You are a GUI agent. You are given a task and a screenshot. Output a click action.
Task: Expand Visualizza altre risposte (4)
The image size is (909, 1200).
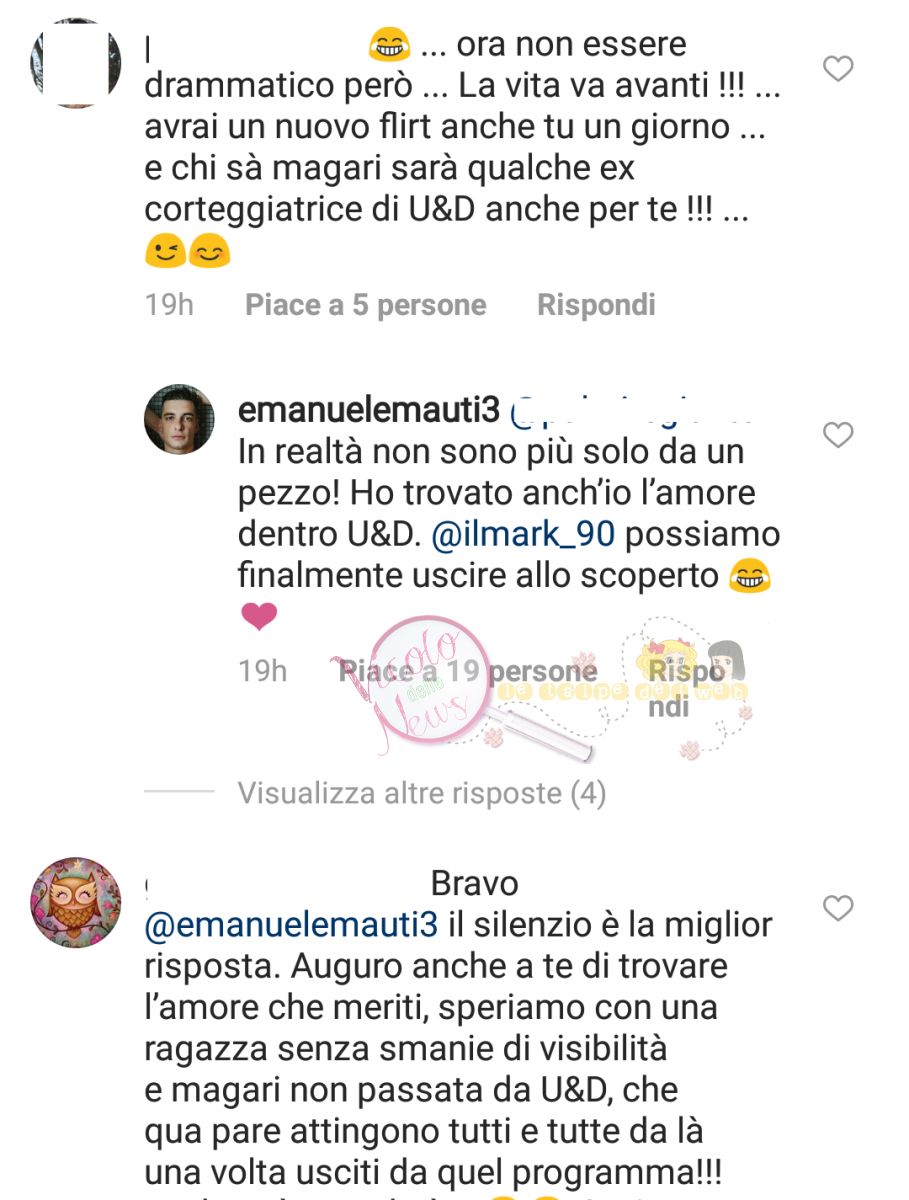(422, 793)
